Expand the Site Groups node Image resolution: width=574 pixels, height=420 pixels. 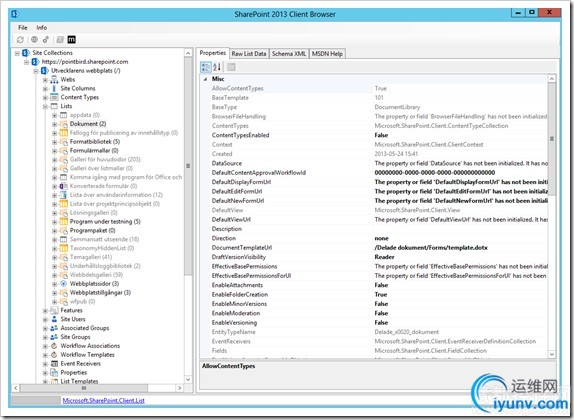[45, 337]
